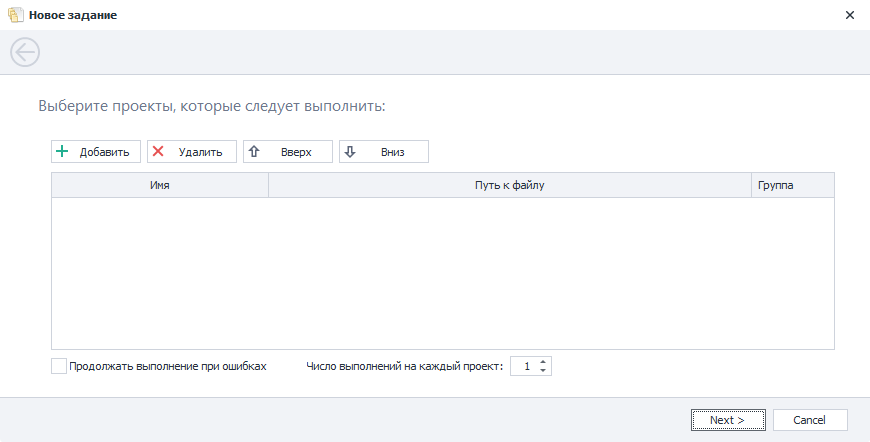Viewport: 870px width, 442px height.
Task: Click divider between Имя and Путь columns
Action: tap(268, 185)
